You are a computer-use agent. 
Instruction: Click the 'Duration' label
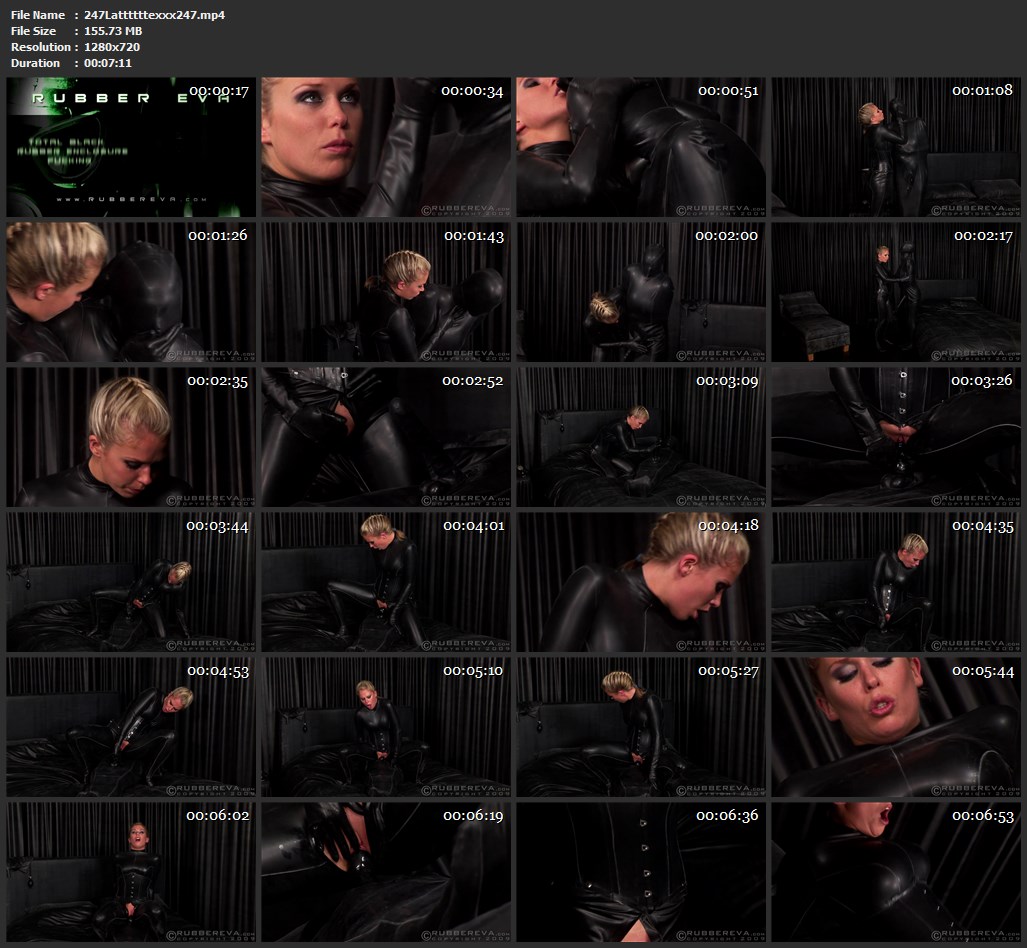35,63
